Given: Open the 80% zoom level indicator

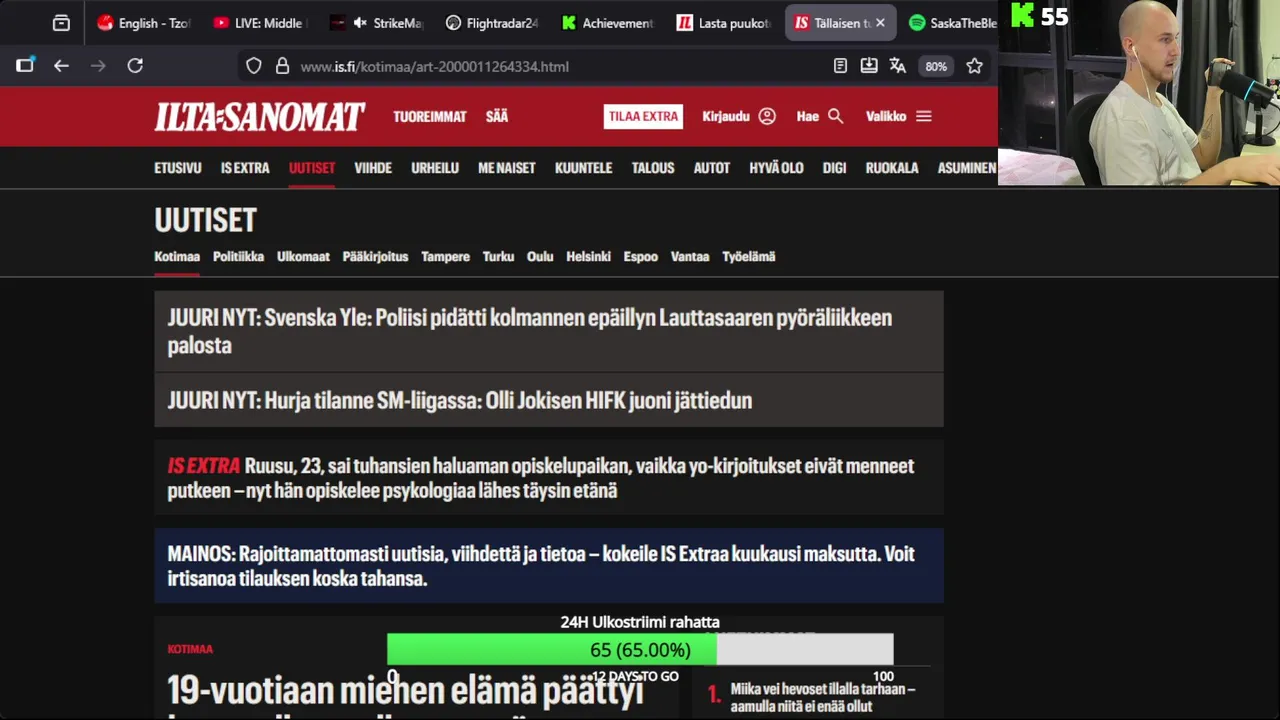Looking at the screenshot, I should click(x=936, y=66).
